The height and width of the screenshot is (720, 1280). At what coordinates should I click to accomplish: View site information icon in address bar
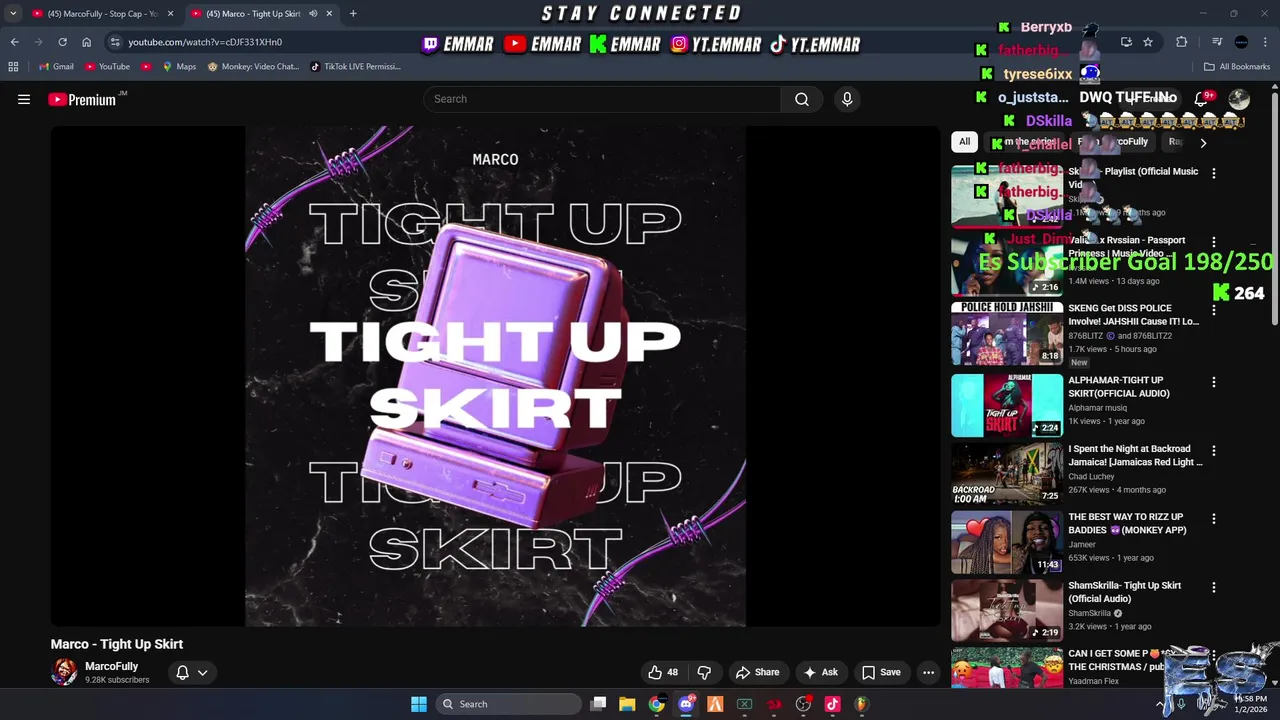115,42
